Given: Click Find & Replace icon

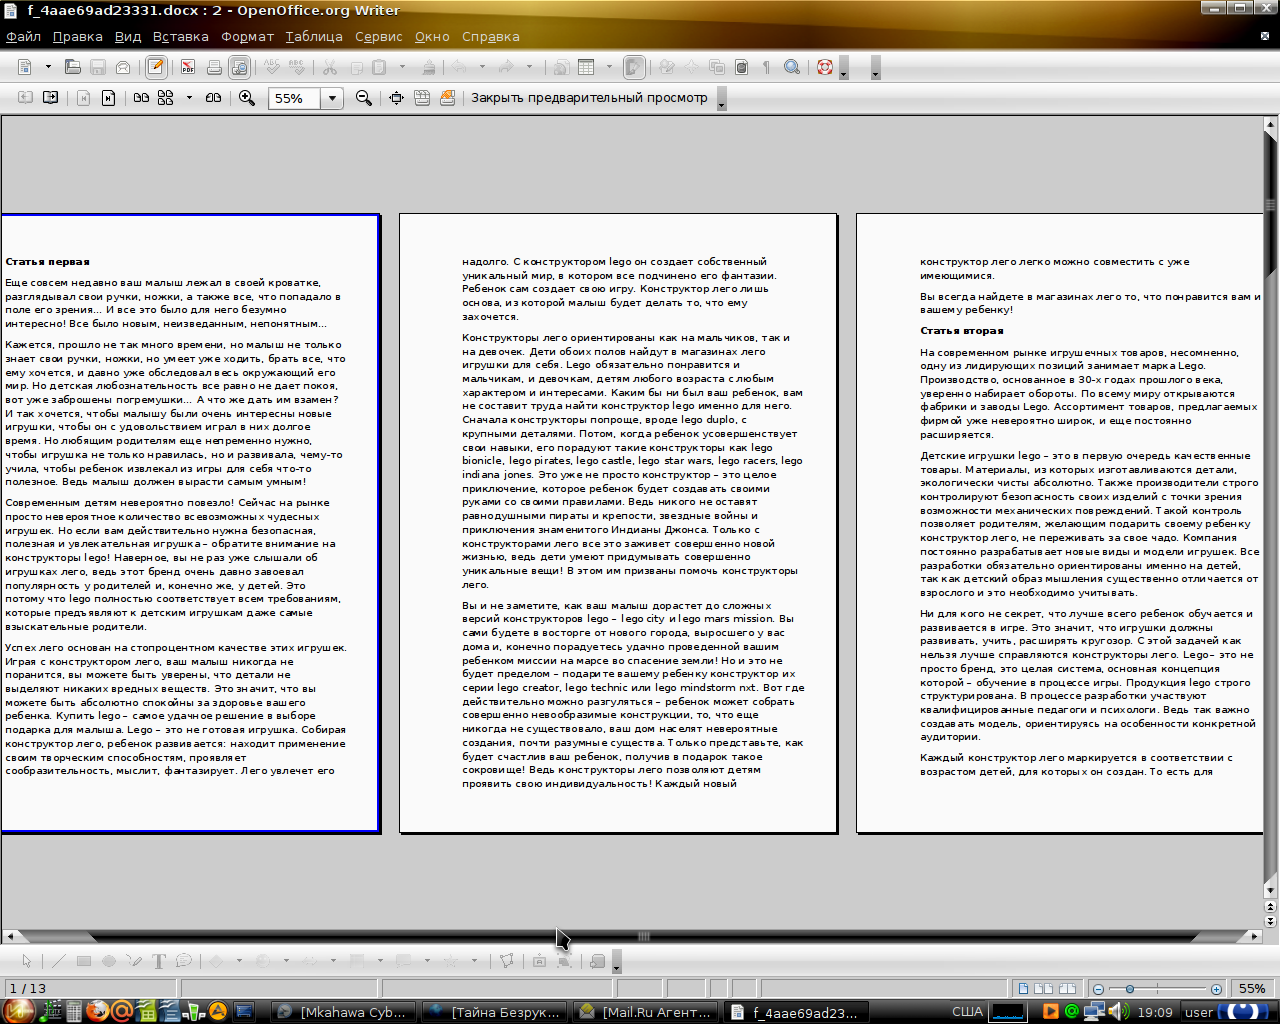Looking at the screenshot, I should click(792, 67).
